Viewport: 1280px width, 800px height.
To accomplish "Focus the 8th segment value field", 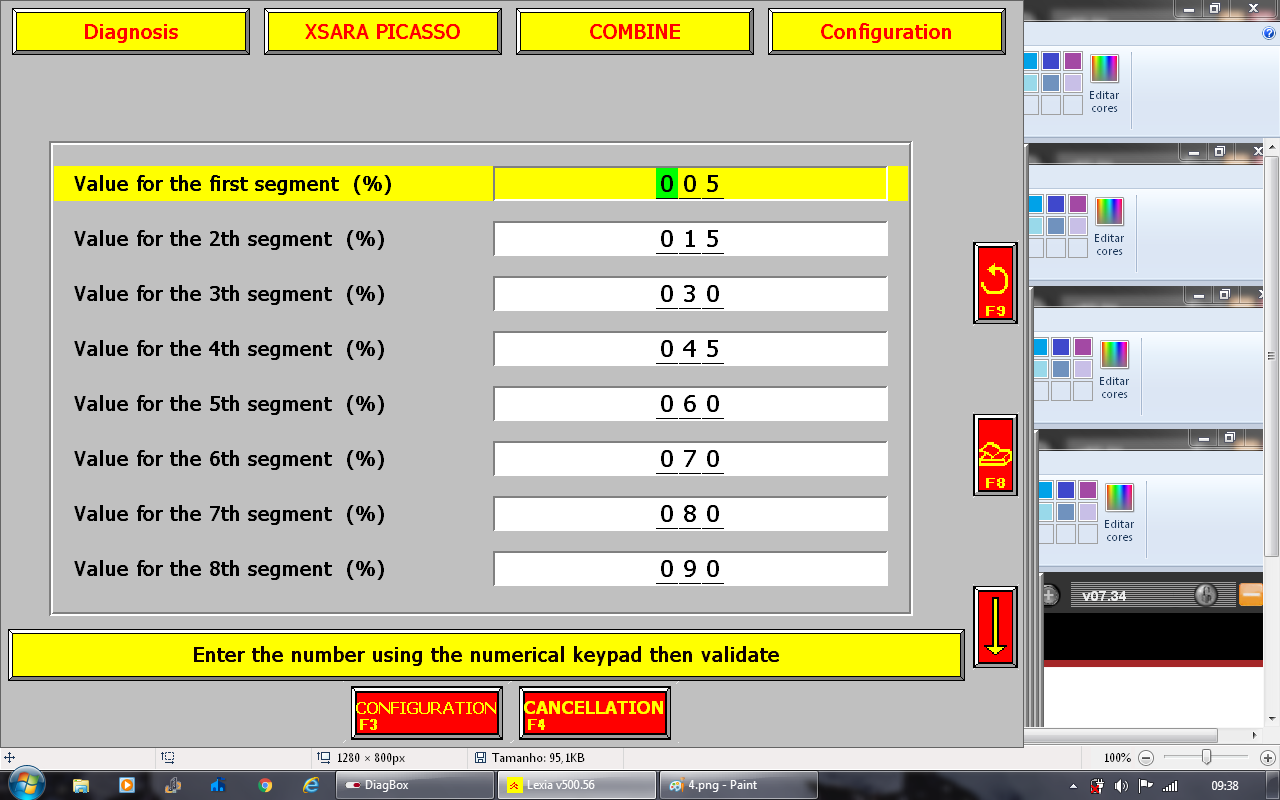I will [x=690, y=569].
